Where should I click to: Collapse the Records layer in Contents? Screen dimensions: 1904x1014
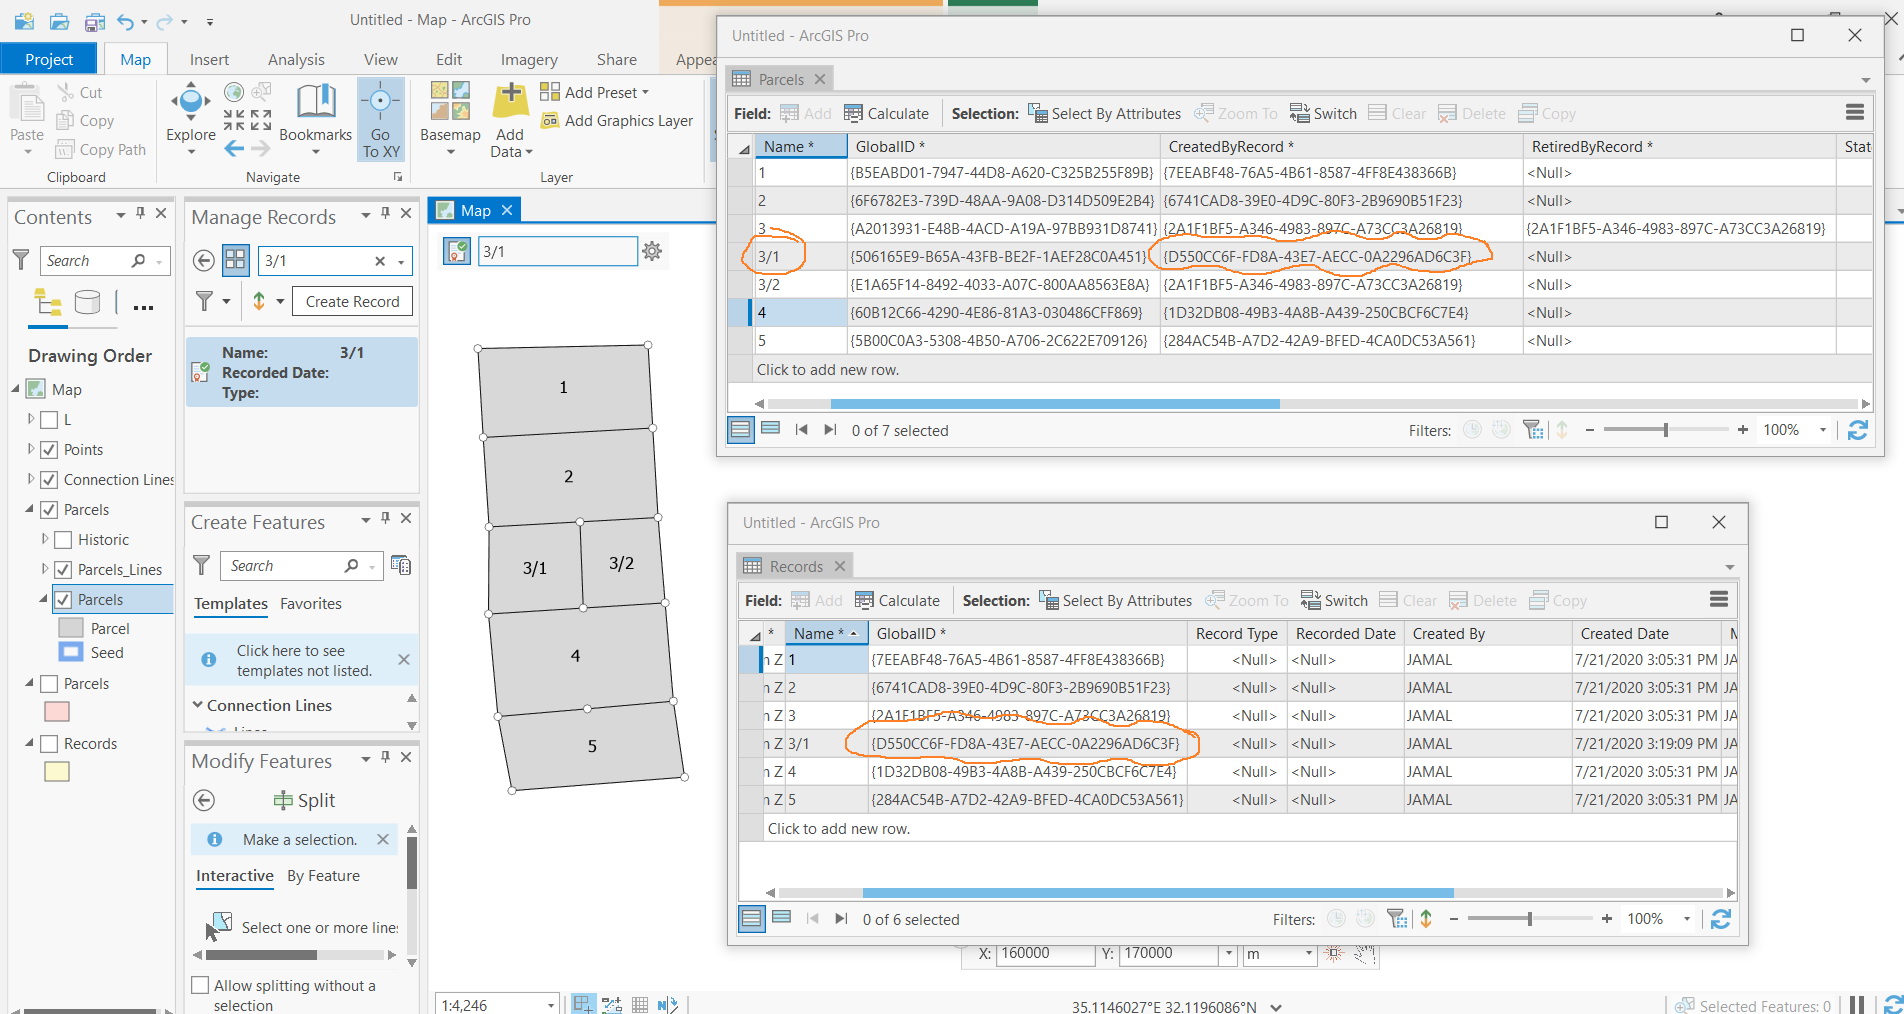[29, 743]
